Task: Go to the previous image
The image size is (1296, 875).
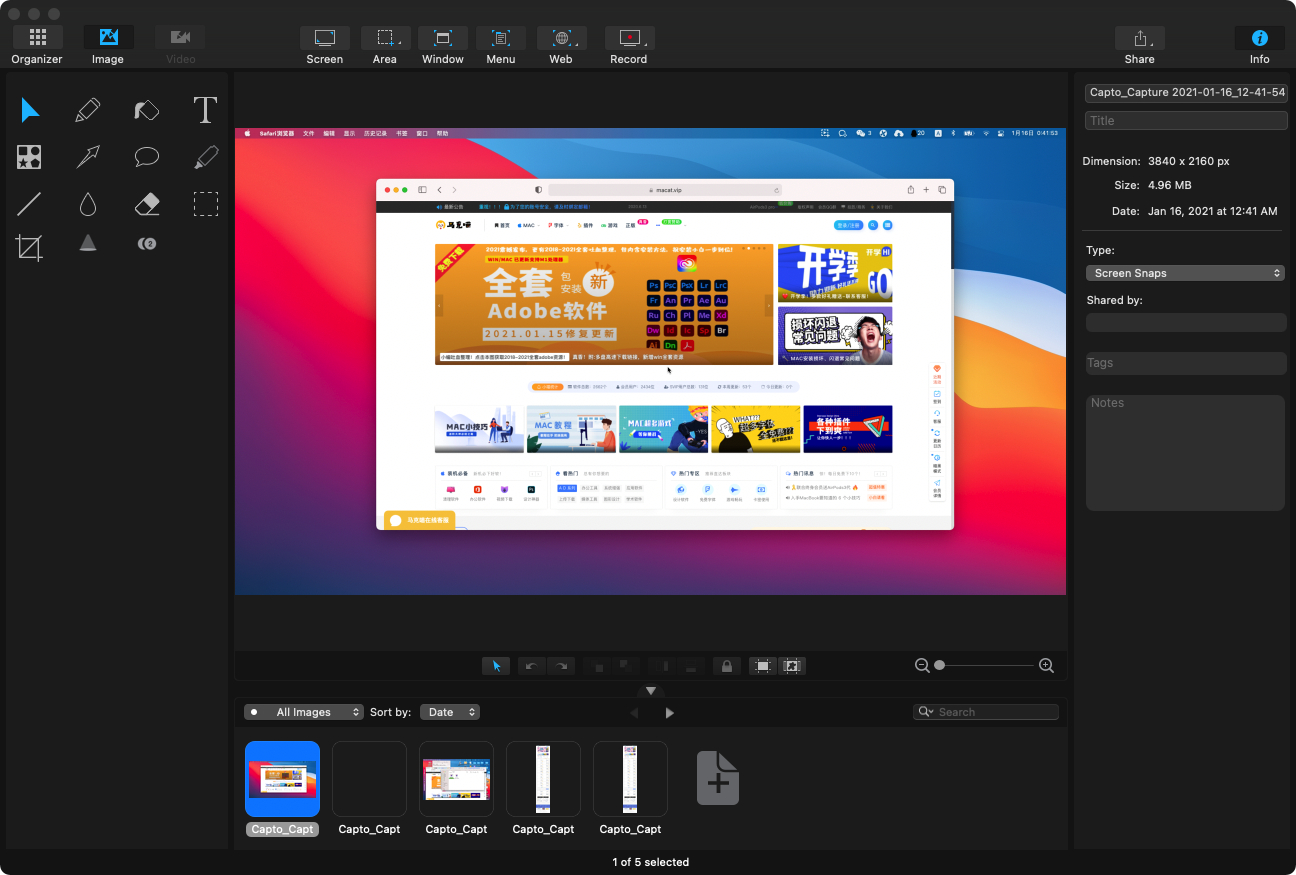Action: click(634, 713)
